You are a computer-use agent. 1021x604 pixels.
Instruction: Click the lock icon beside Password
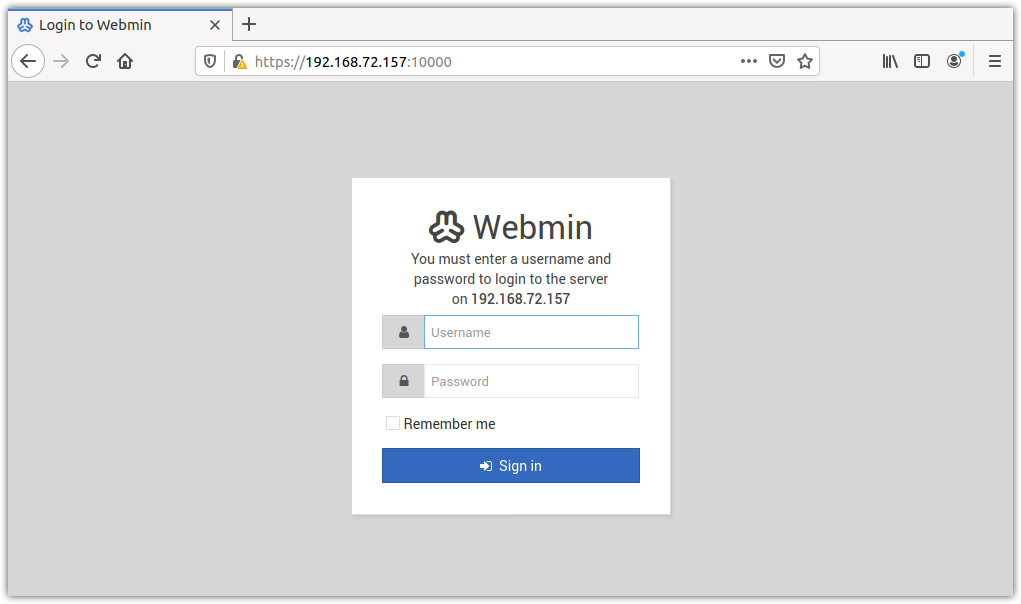tap(404, 381)
